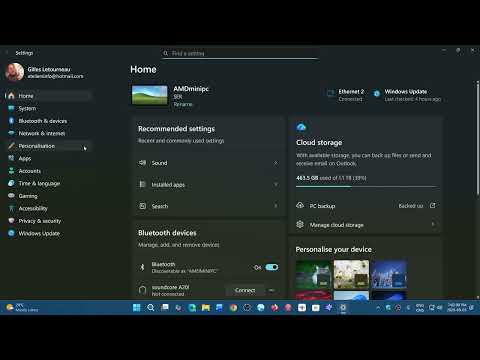This screenshot has height=360, width=480.
Task: Open Network & internet in sidebar
Action: (x=48, y=133)
